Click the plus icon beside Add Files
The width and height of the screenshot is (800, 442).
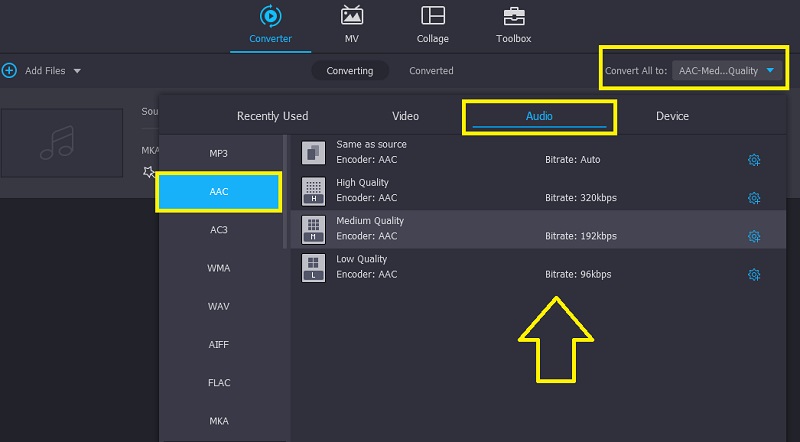click(x=10, y=71)
